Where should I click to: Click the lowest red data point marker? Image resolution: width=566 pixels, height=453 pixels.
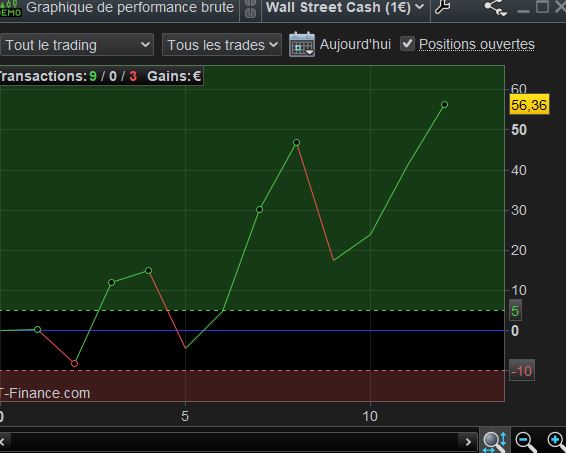74,363
